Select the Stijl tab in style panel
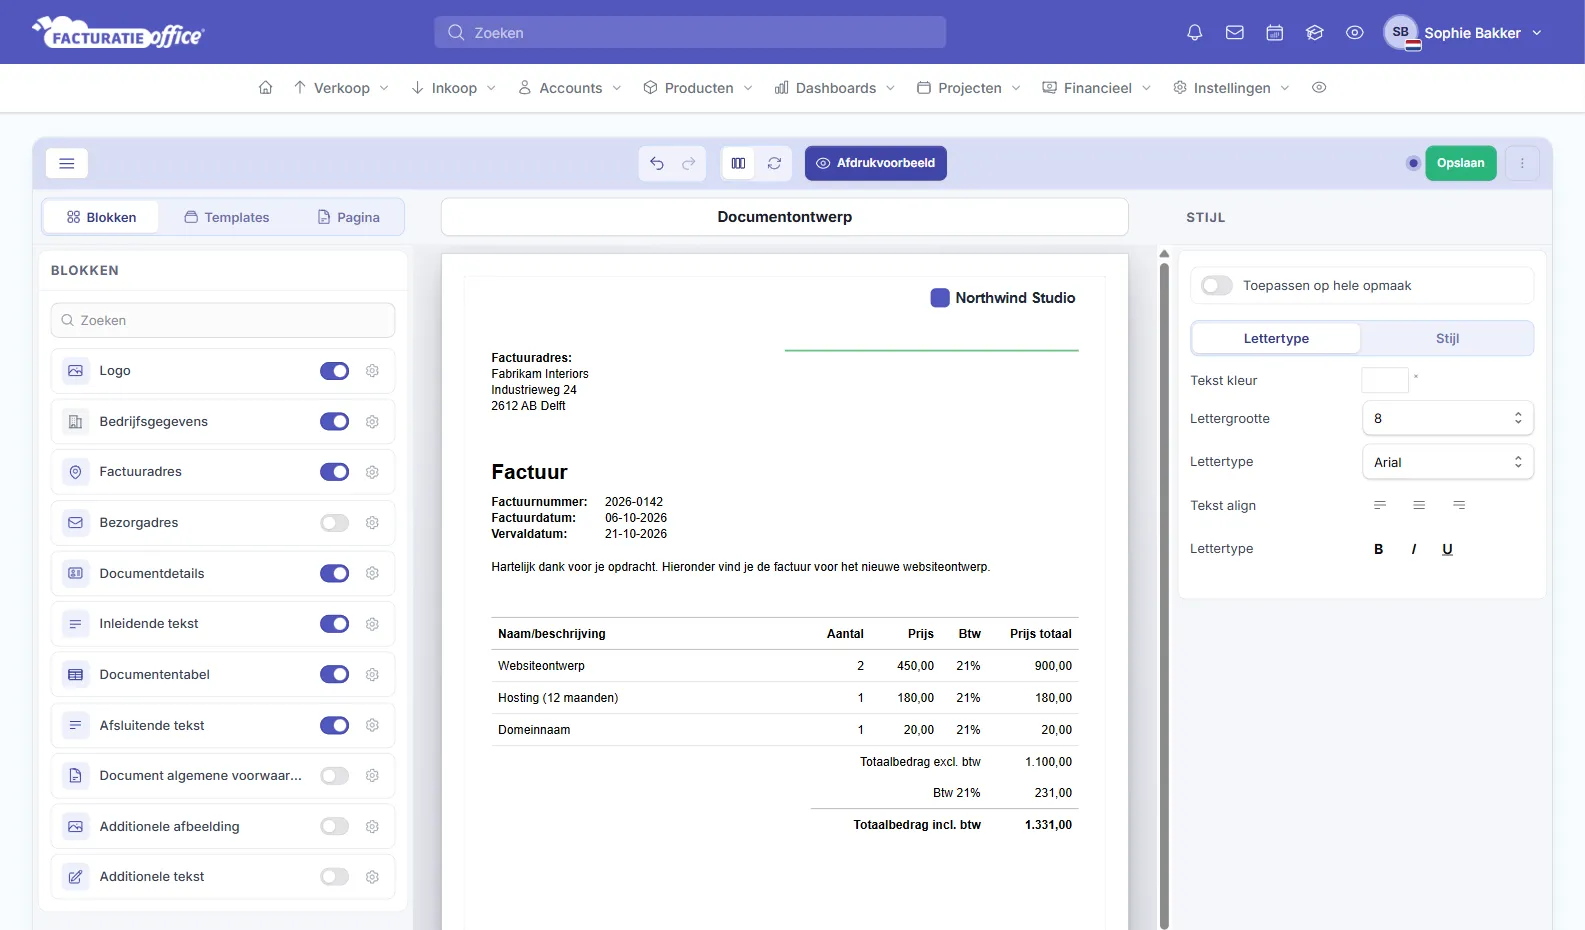The height and width of the screenshot is (930, 1585). (1447, 339)
